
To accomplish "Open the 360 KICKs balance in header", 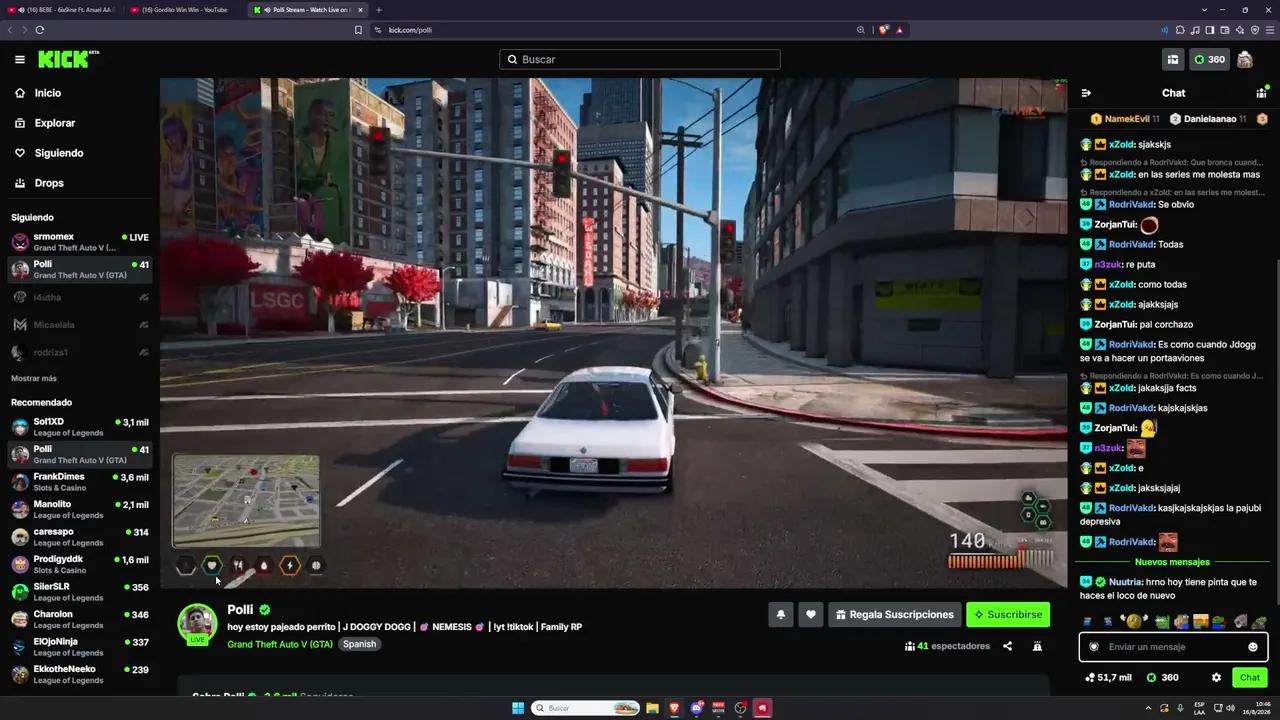I will pyautogui.click(x=1209, y=60).
